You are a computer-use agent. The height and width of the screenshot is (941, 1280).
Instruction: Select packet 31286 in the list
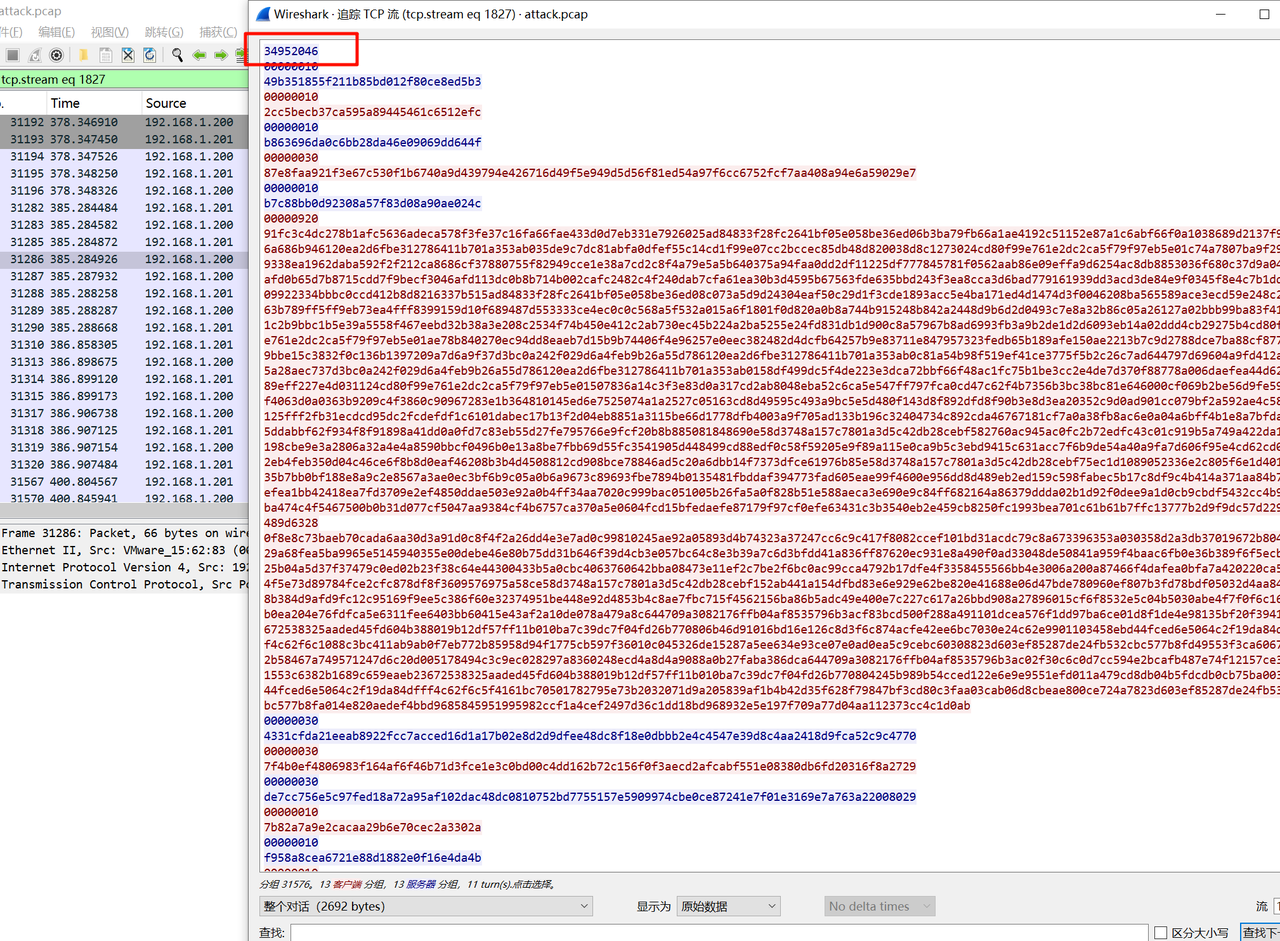coord(120,259)
